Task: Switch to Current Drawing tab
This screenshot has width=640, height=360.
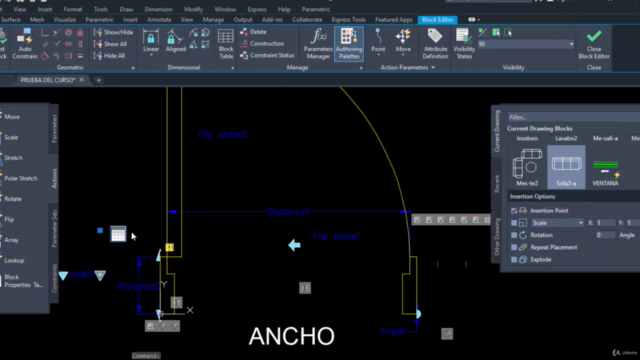Action: pos(497,131)
